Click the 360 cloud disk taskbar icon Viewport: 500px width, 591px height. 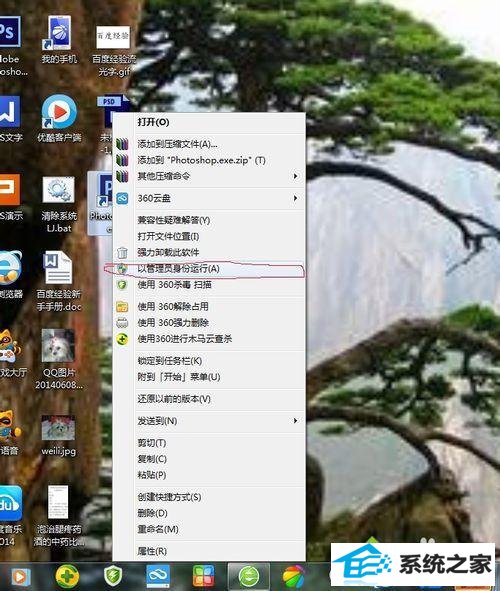(157, 576)
